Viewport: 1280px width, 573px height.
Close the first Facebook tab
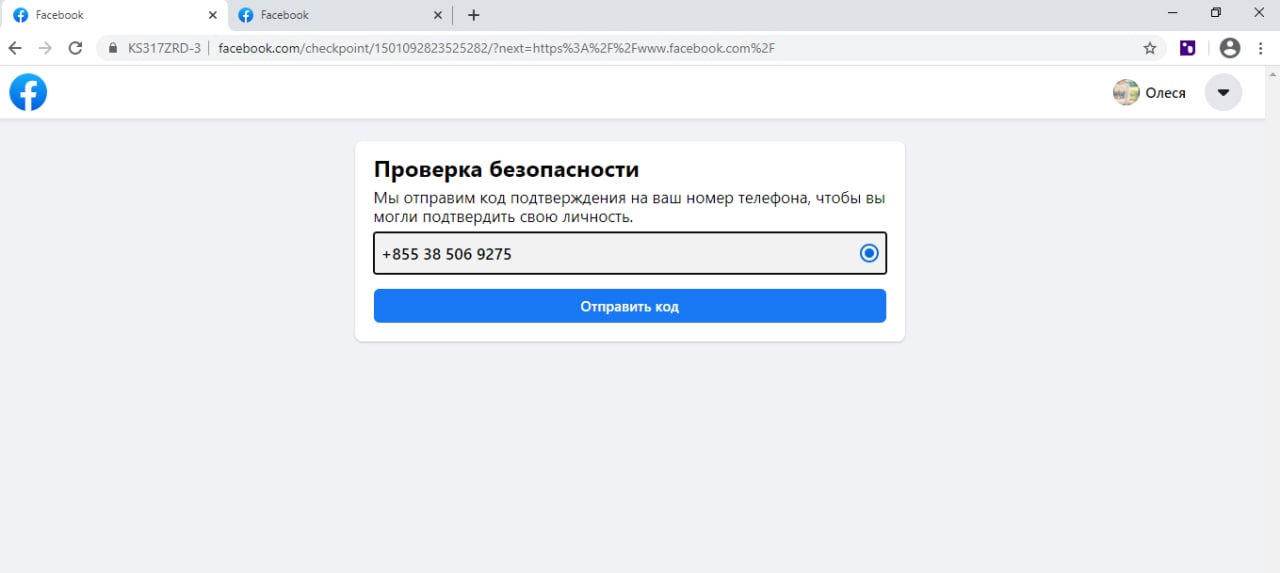[x=212, y=15]
